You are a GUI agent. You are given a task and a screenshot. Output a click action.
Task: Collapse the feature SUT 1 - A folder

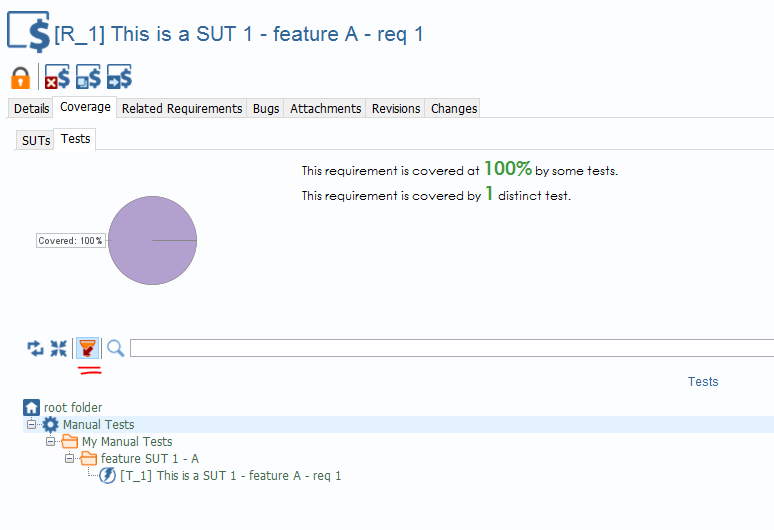coord(69,459)
